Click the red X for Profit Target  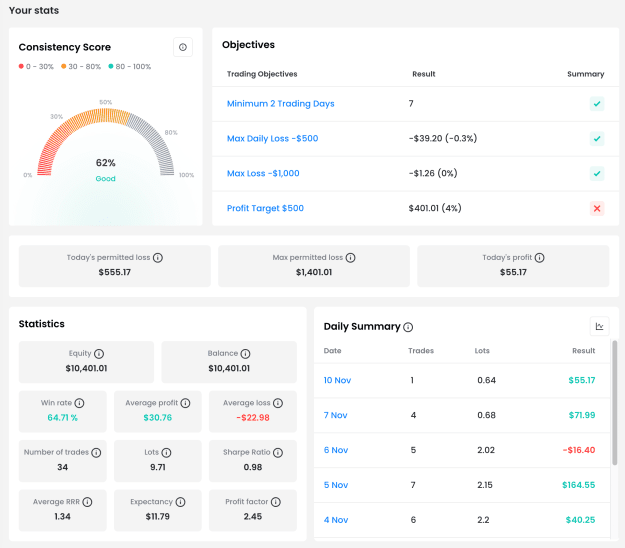pos(597,208)
